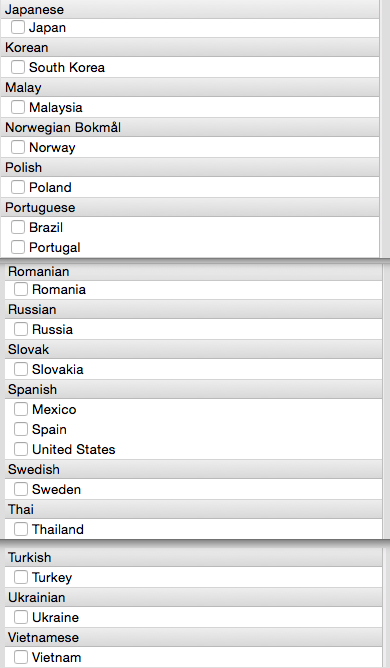
Task: Enable Brazil under Portuguese
Action: pyautogui.click(x=18, y=227)
